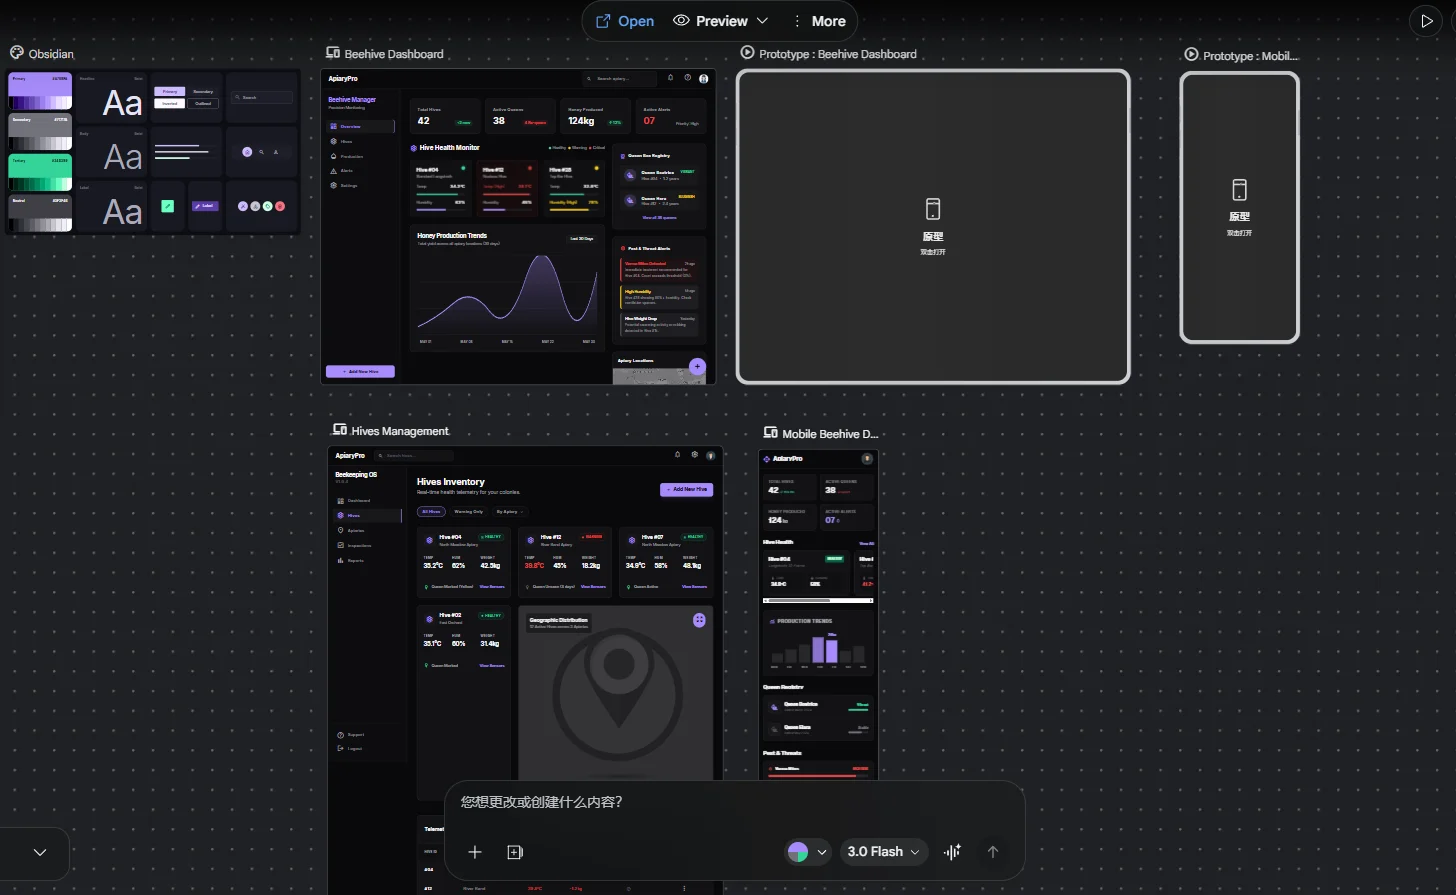This screenshot has height=895, width=1456.
Task: Click the green Tertiary color swatch in Obsidian
Action: pos(40,171)
